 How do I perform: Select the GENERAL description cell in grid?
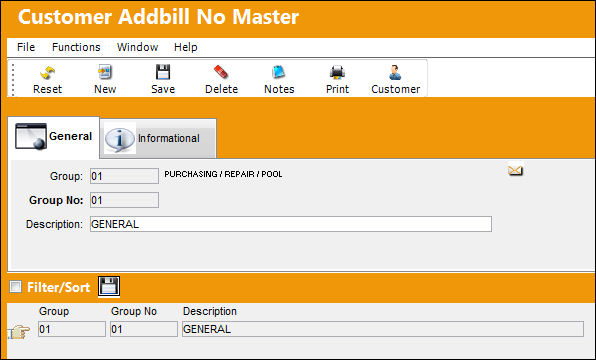tap(383, 329)
